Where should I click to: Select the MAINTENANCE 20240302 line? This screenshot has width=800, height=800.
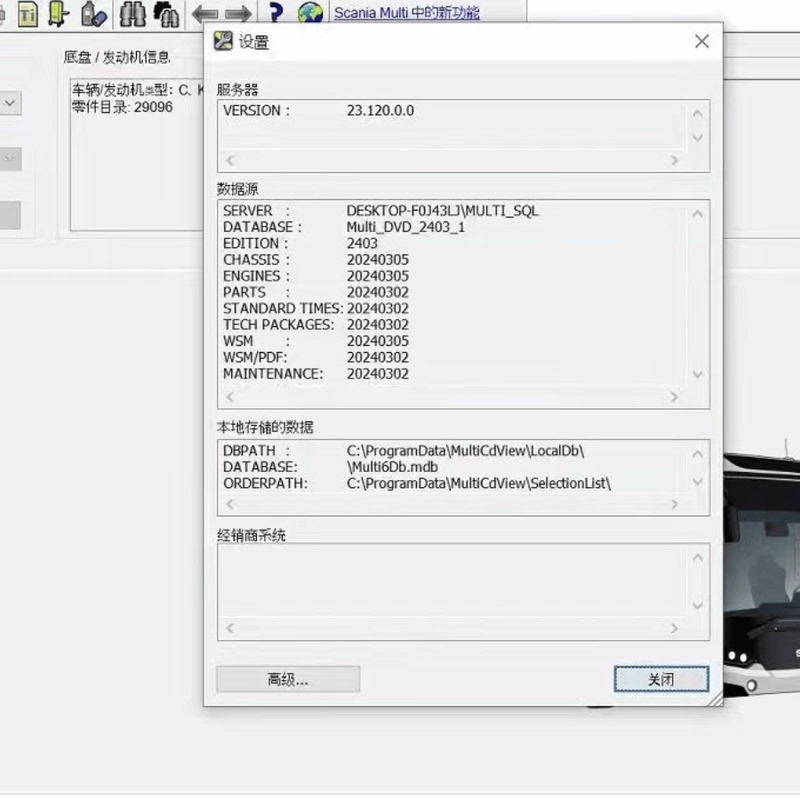pyautogui.click(x=316, y=374)
